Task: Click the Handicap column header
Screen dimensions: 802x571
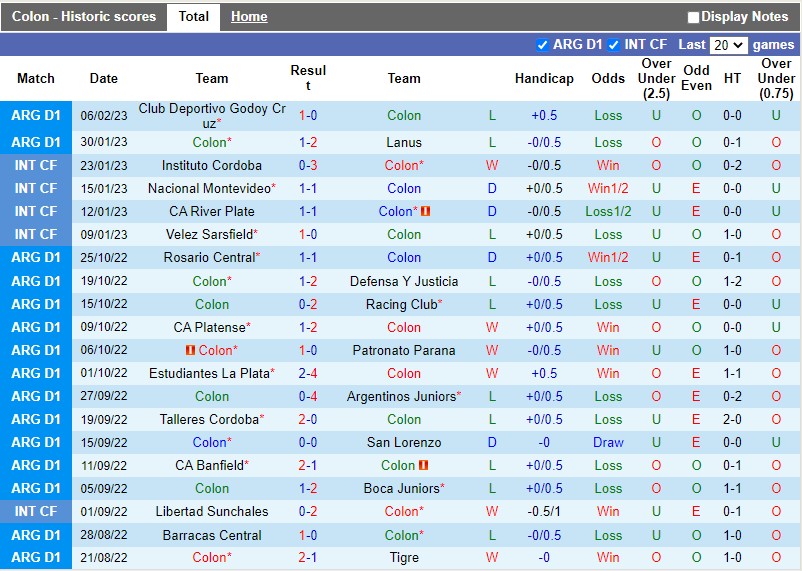Action: click(x=544, y=78)
